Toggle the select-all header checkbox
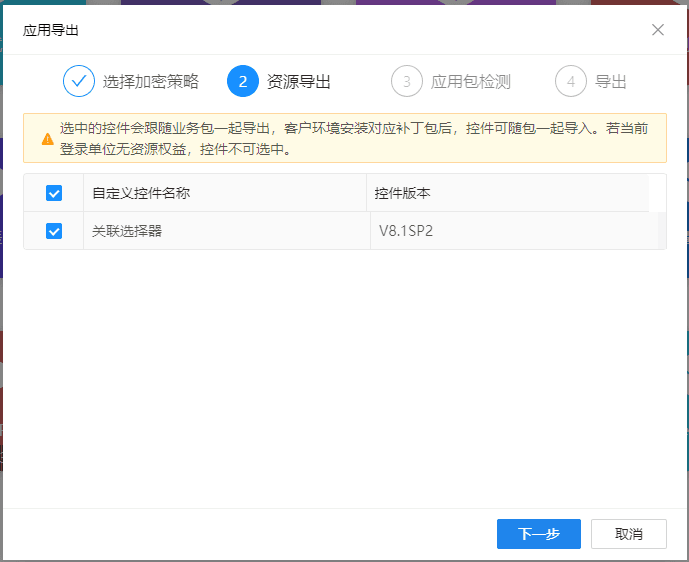The image size is (689, 562). pyautogui.click(x=54, y=193)
